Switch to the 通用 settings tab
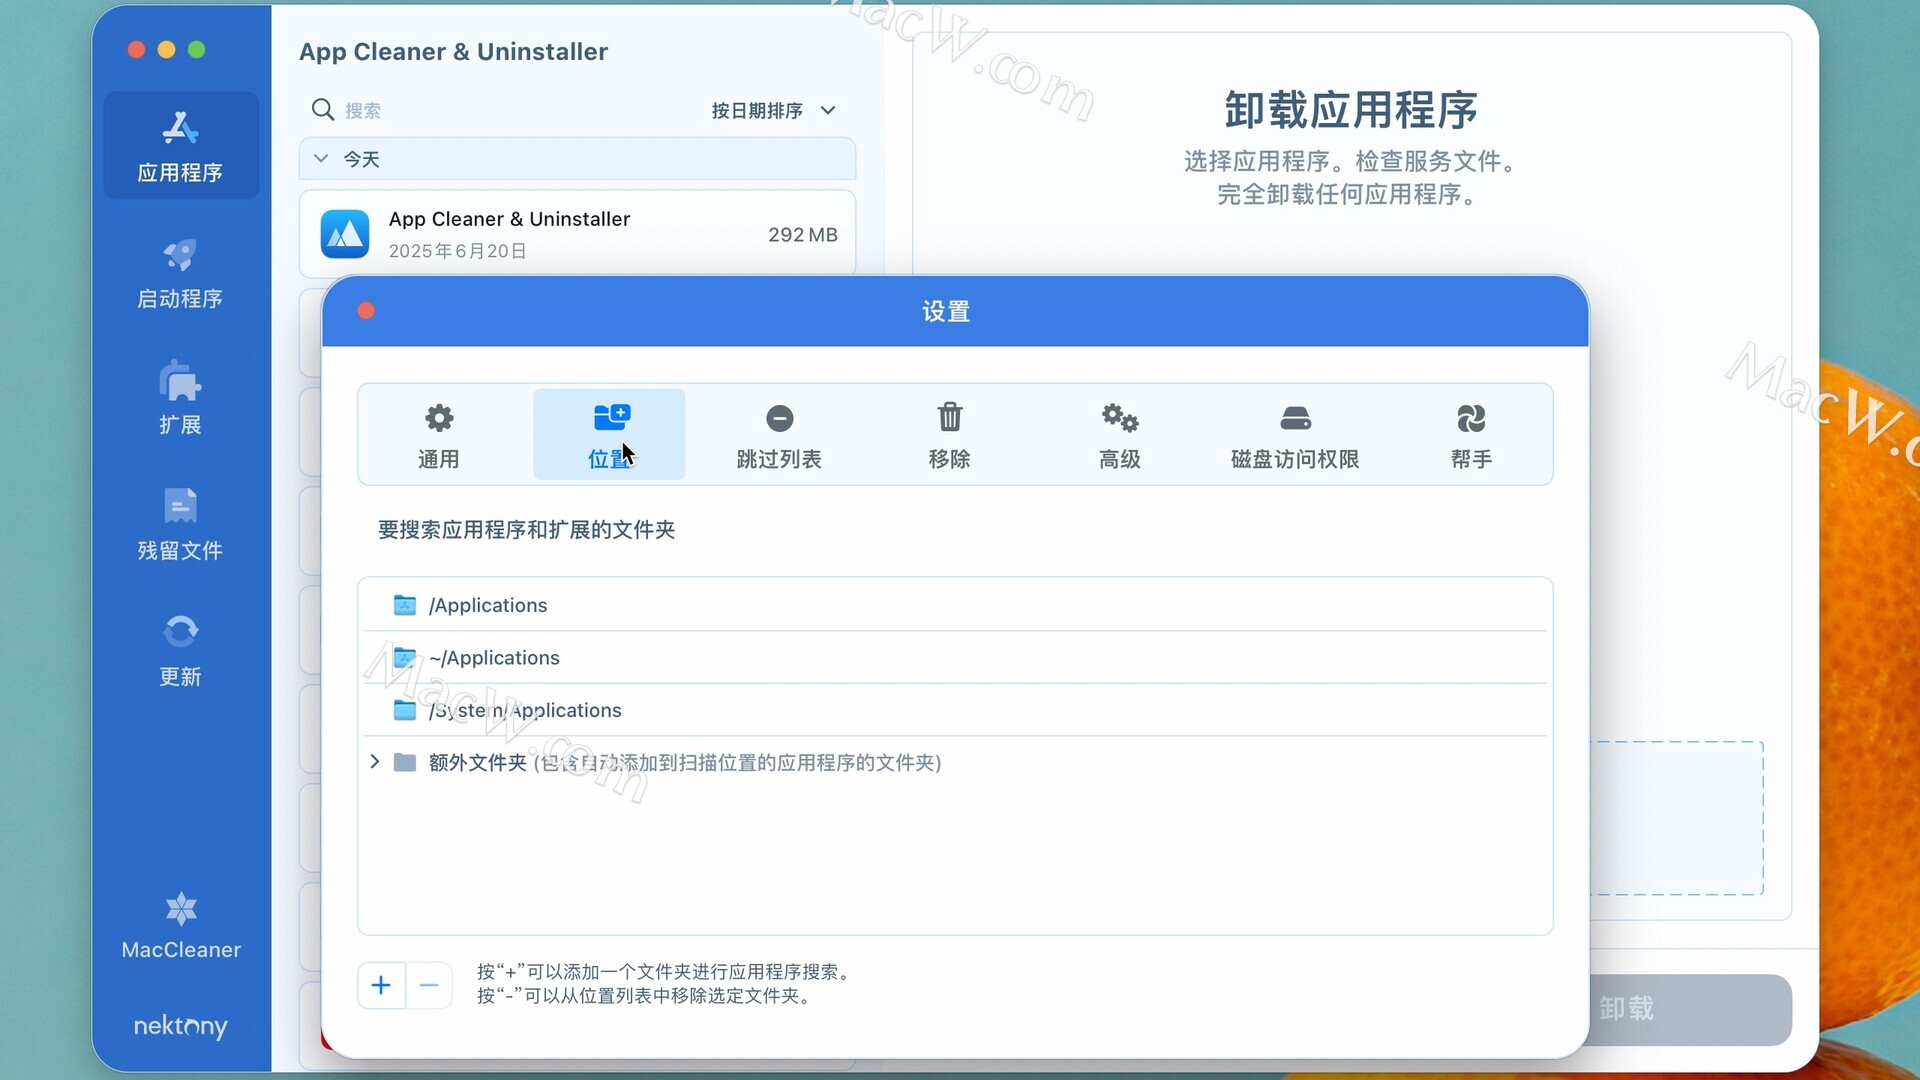The height and width of the screenshot is (1080, 1920). tap(439, 435)
